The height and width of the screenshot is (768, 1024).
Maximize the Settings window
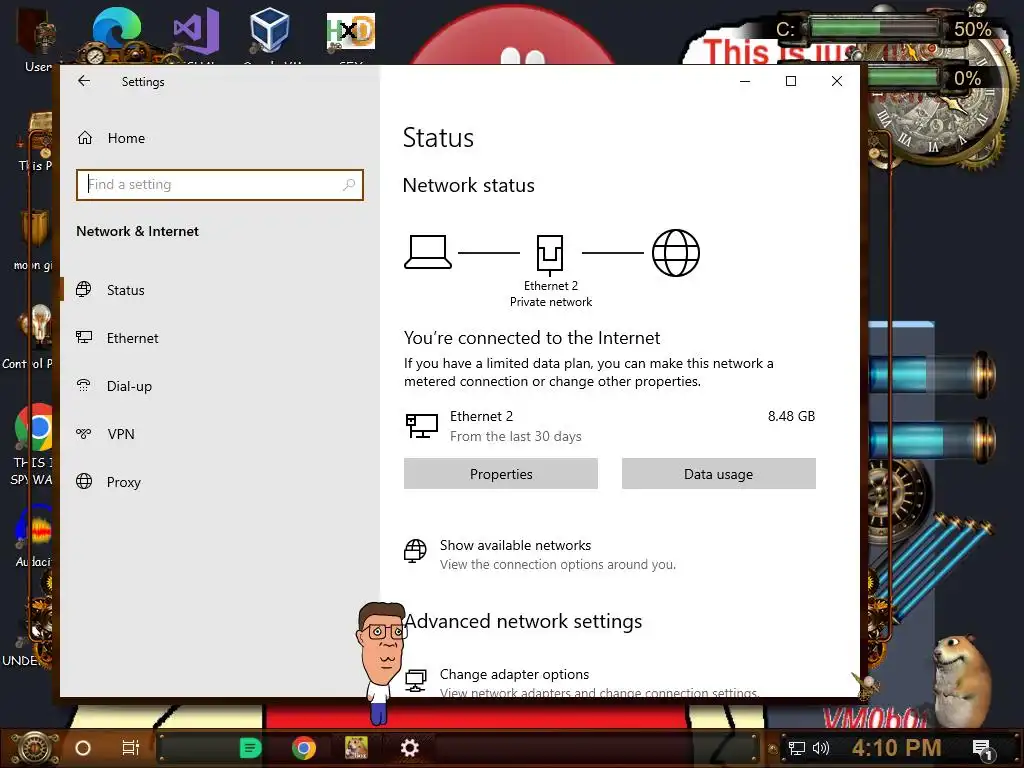pos(791,81)
